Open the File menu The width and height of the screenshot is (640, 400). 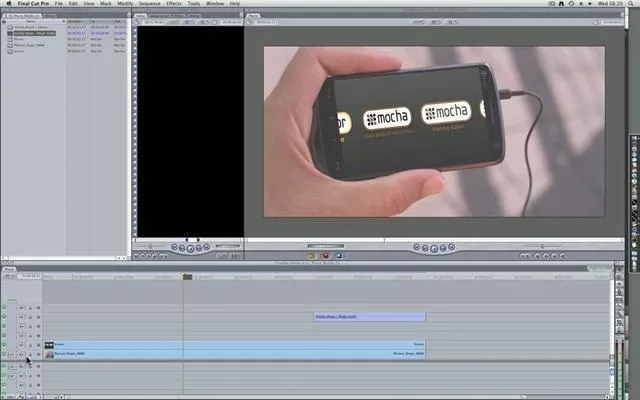(59, 3)
